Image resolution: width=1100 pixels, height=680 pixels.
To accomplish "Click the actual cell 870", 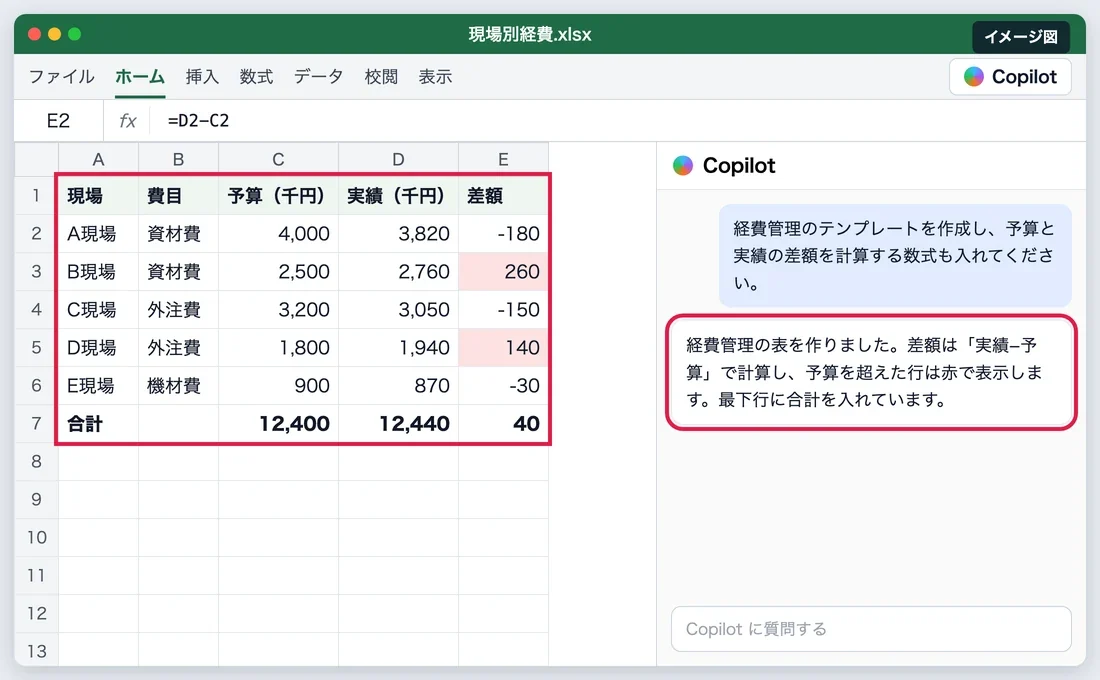I will click(x=398, y=385).
